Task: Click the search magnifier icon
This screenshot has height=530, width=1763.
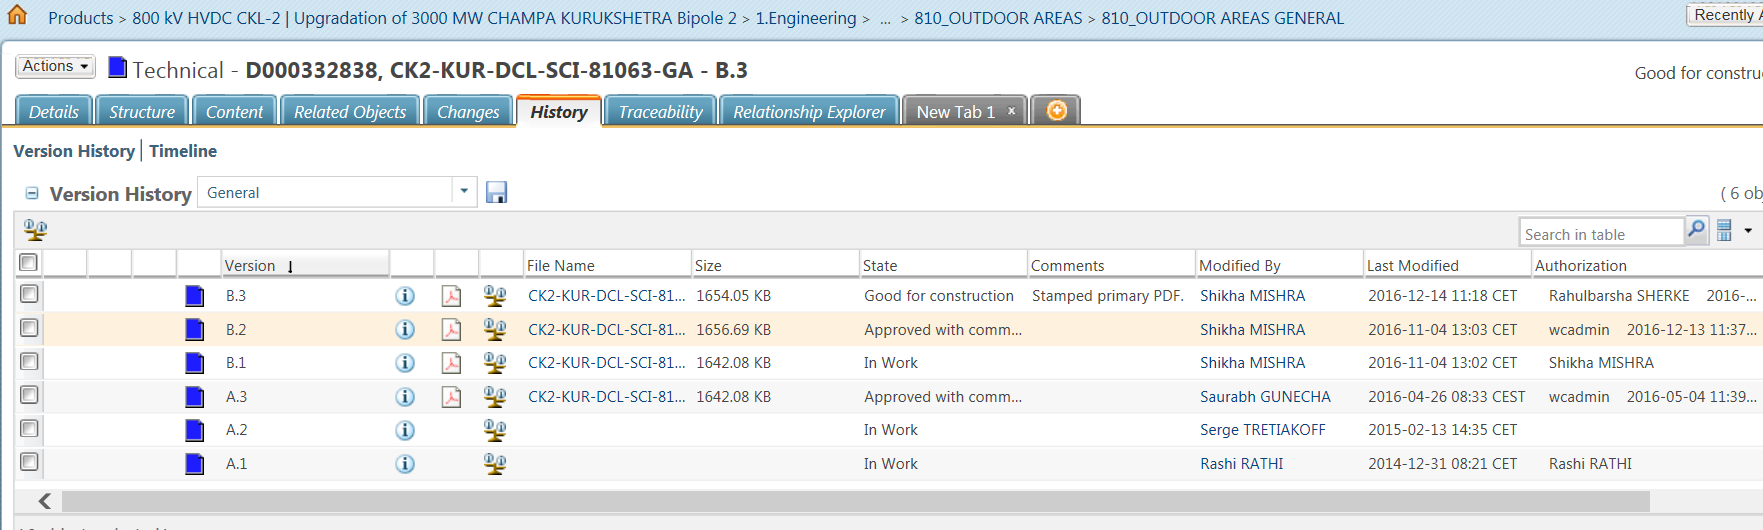Action: (x=1696, y=230)
